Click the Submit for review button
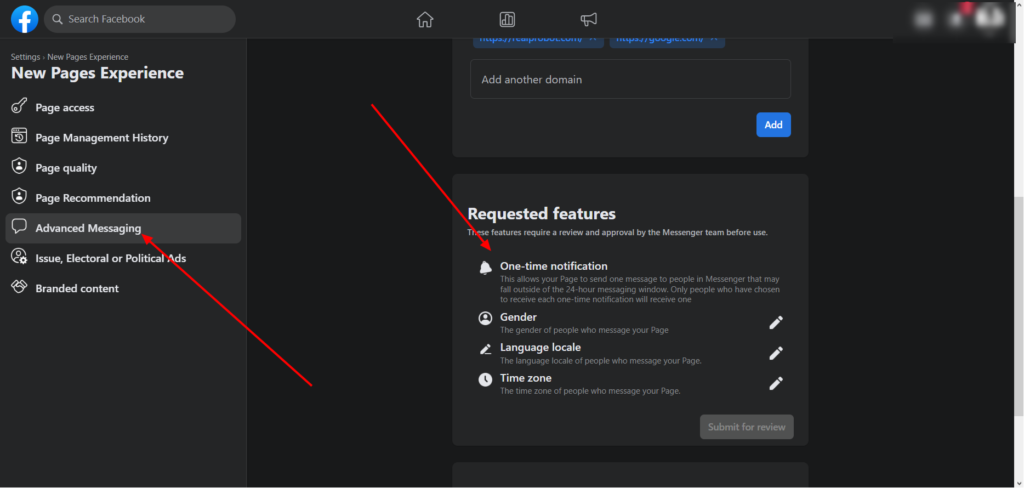Screen dimensions: 1024x488 pos(746,427)
